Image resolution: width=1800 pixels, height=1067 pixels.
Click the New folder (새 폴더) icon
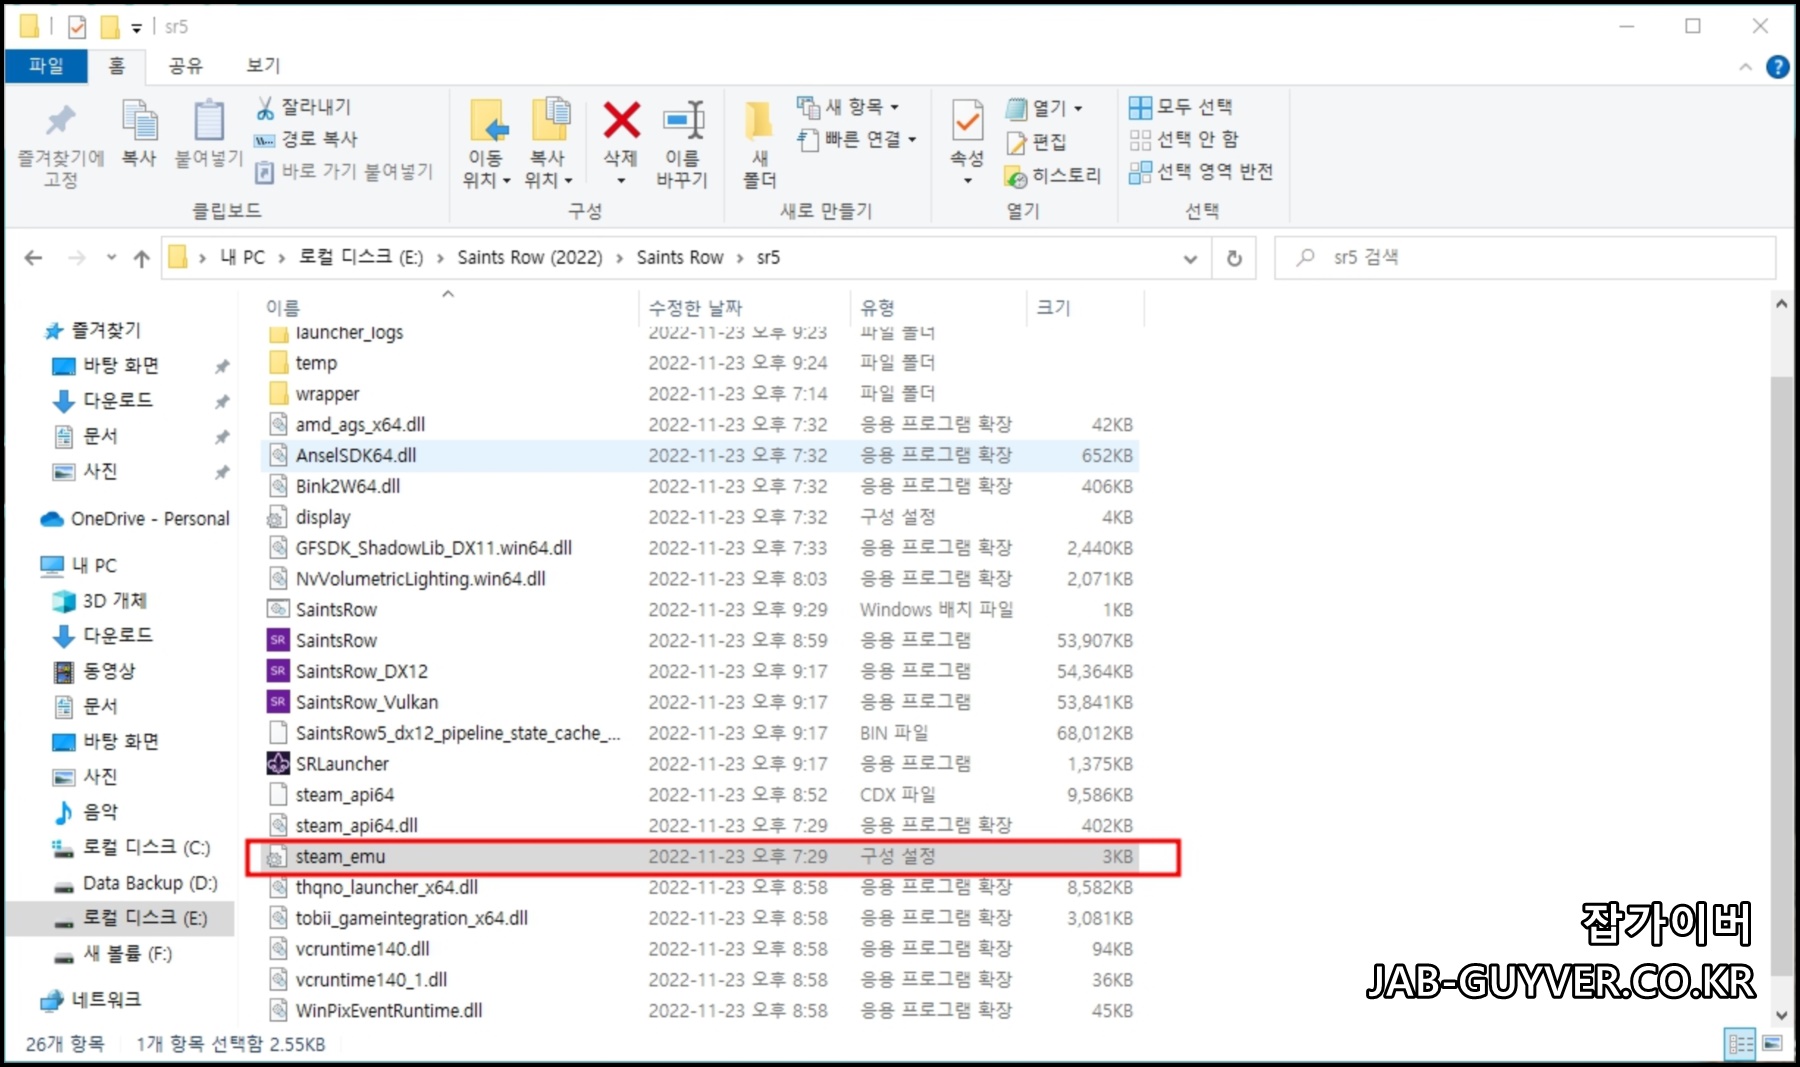tap(758, 121)
